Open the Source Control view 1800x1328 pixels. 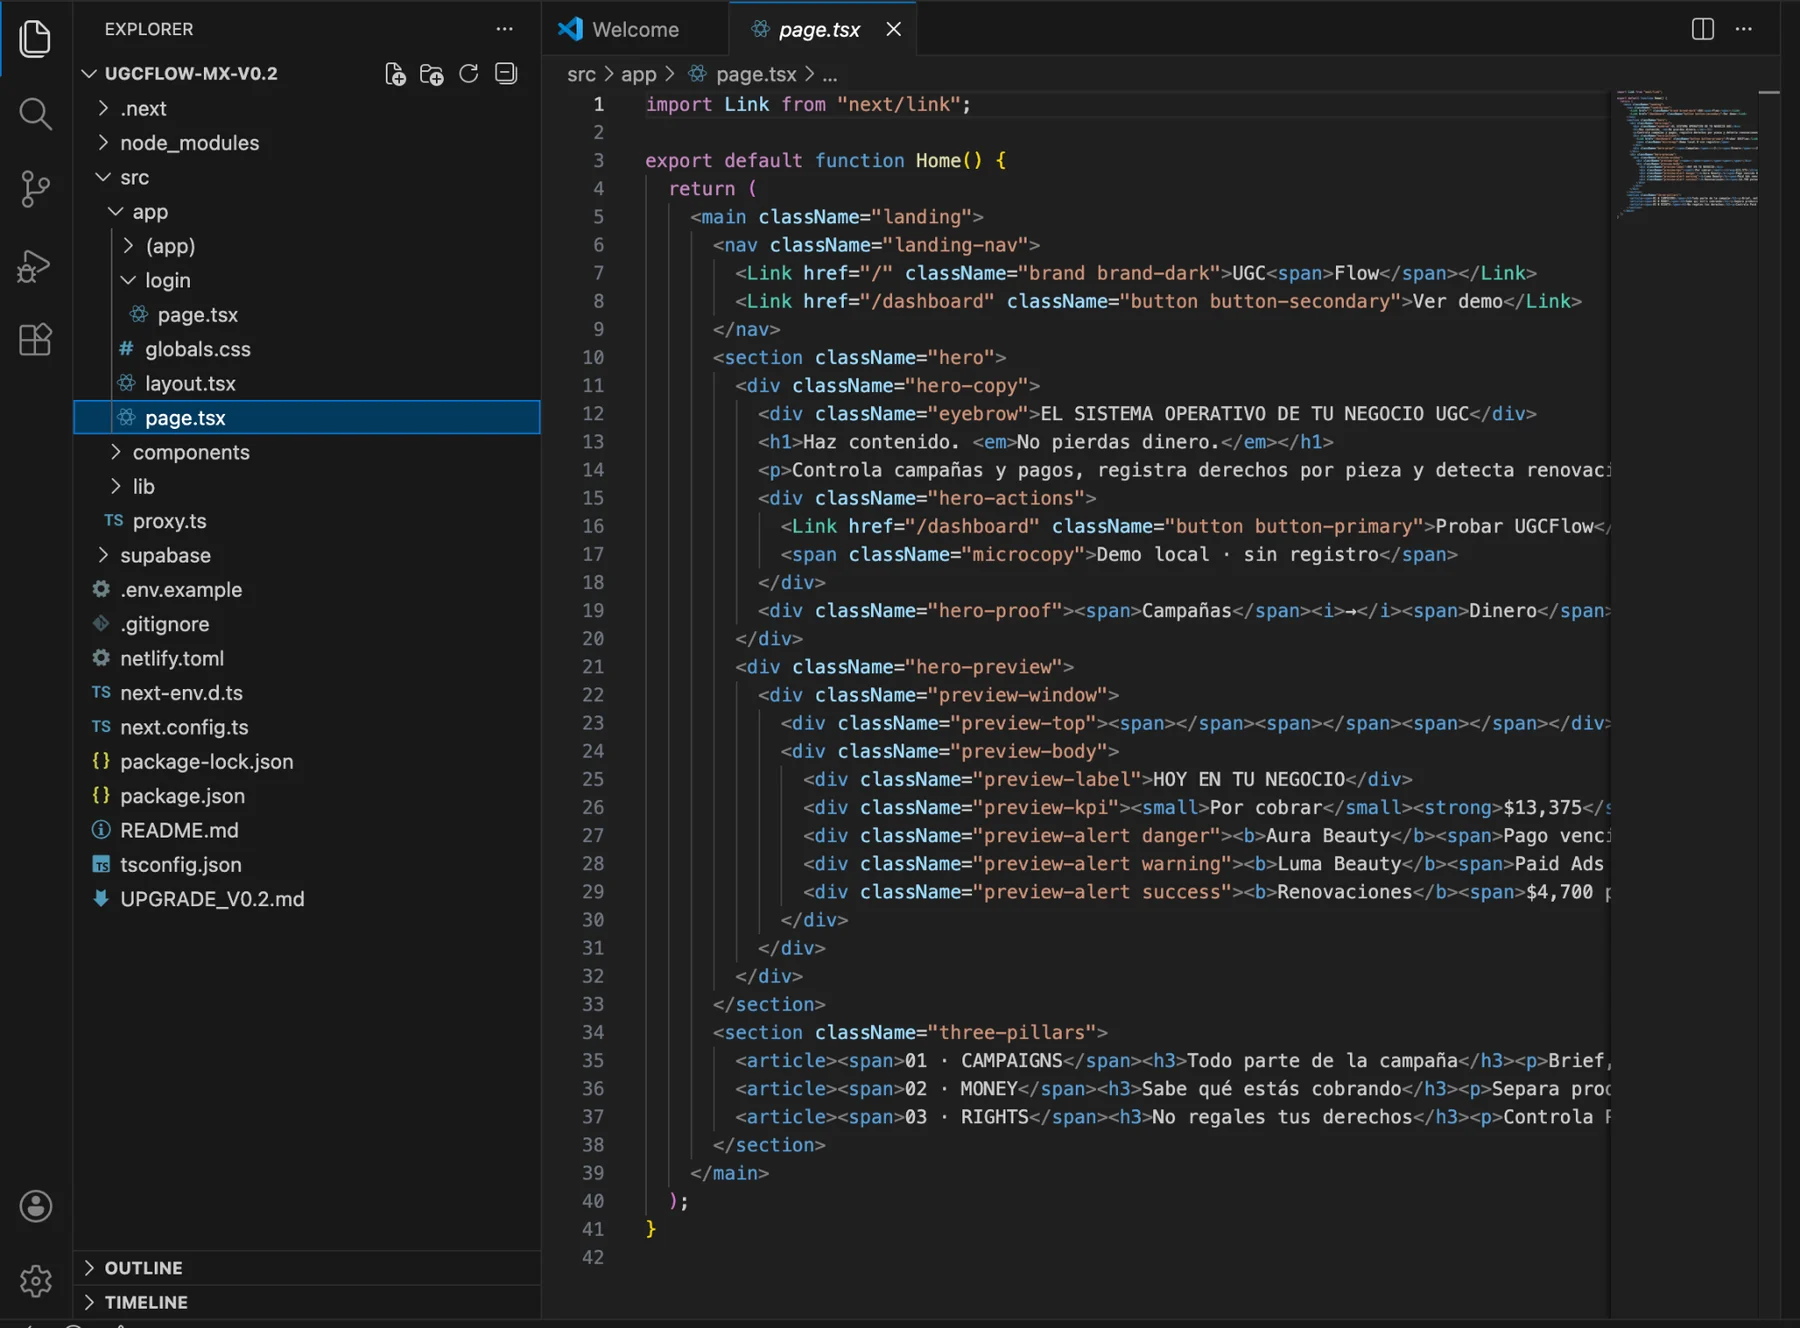(35, 189)
